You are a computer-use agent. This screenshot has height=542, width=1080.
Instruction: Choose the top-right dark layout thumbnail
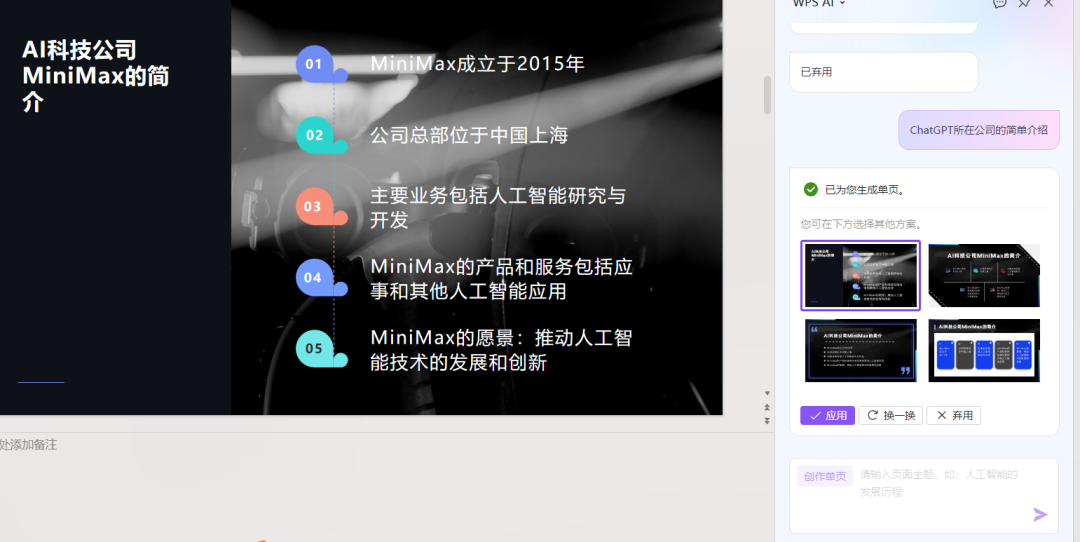(984, 276)
